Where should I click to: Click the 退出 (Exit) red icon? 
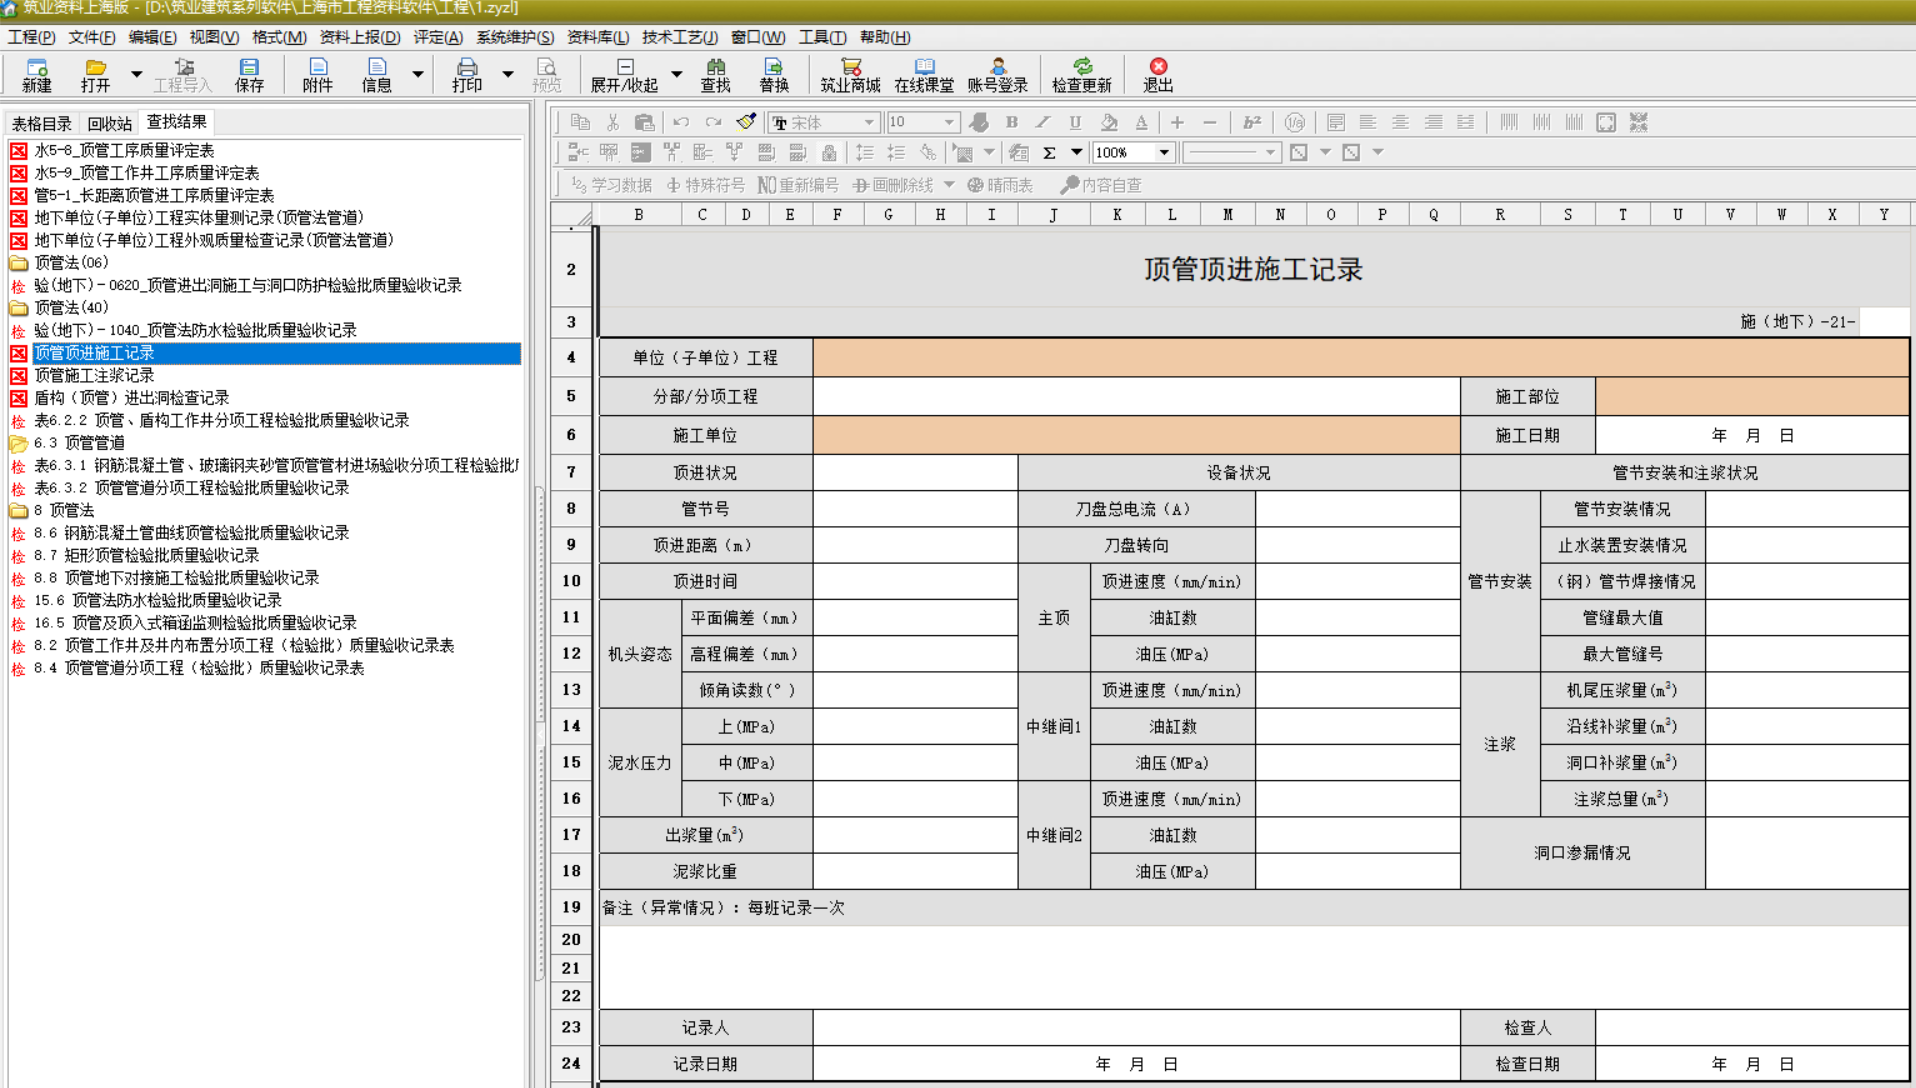pos(1158,75)
